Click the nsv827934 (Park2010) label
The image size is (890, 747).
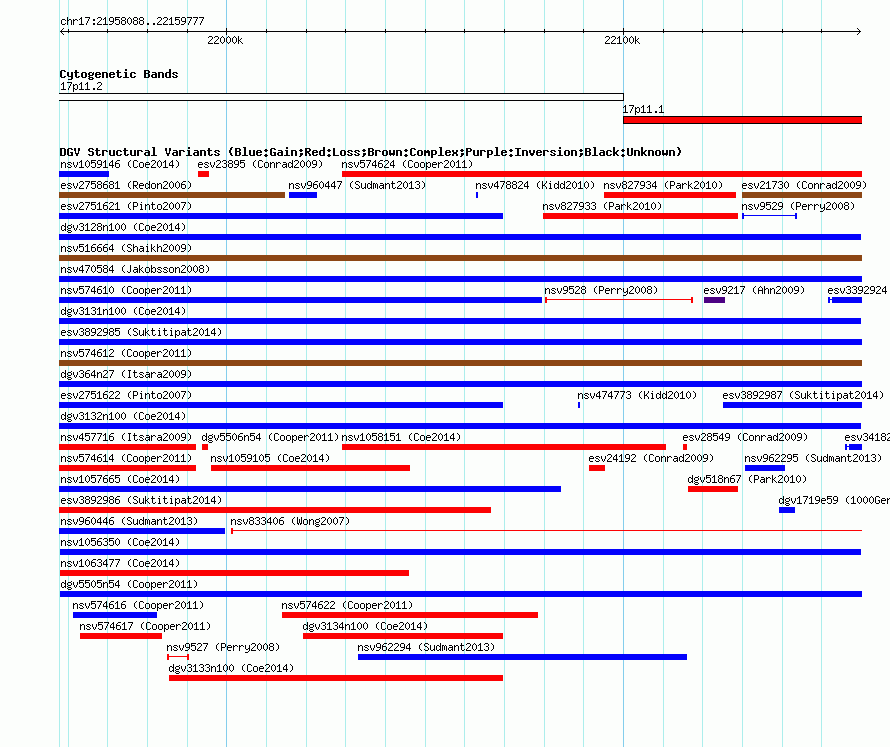coord(663,186)
